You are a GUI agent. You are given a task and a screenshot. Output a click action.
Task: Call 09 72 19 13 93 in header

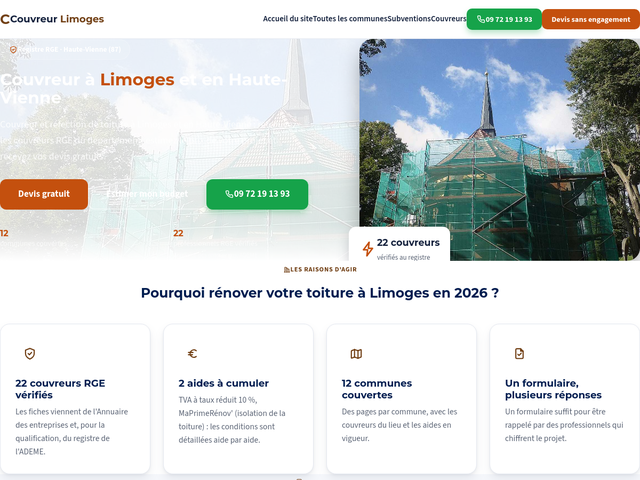click(x=504, y=19)
